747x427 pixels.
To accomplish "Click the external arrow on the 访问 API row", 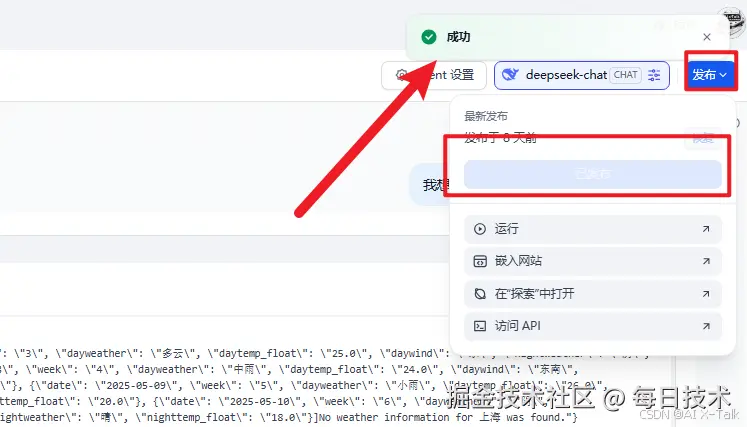I will pyautogui.click(x=706, y=326).
